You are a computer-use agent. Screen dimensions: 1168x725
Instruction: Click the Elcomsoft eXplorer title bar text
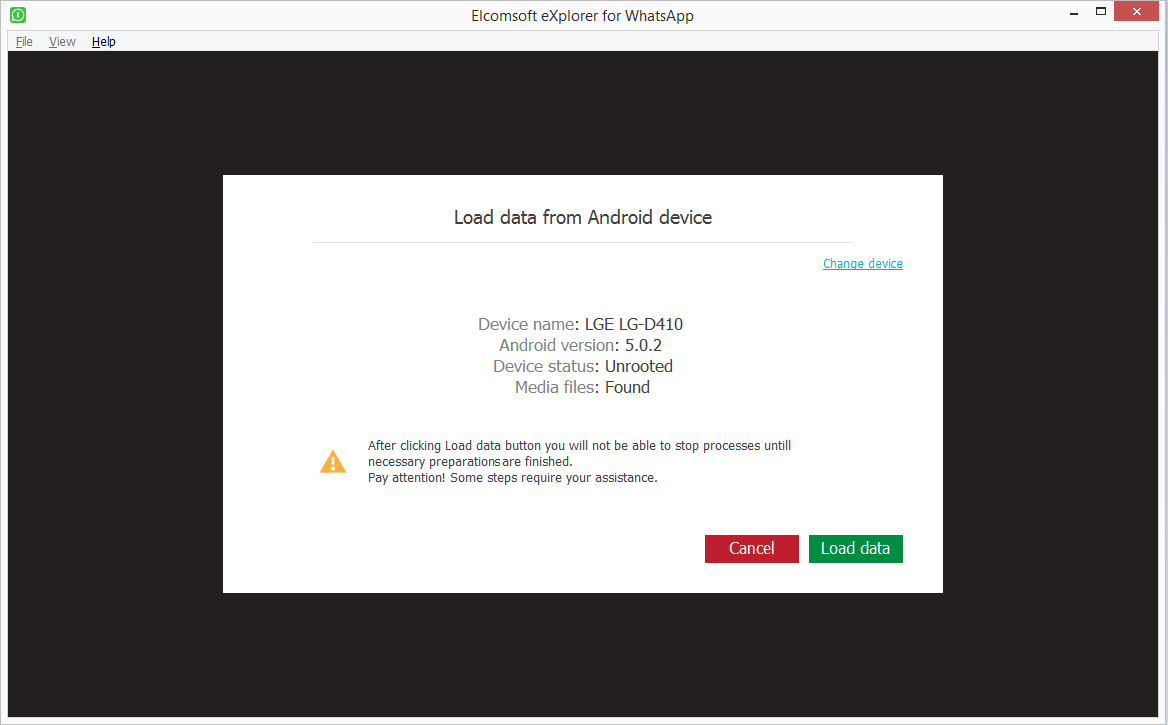tap(582, 15)
